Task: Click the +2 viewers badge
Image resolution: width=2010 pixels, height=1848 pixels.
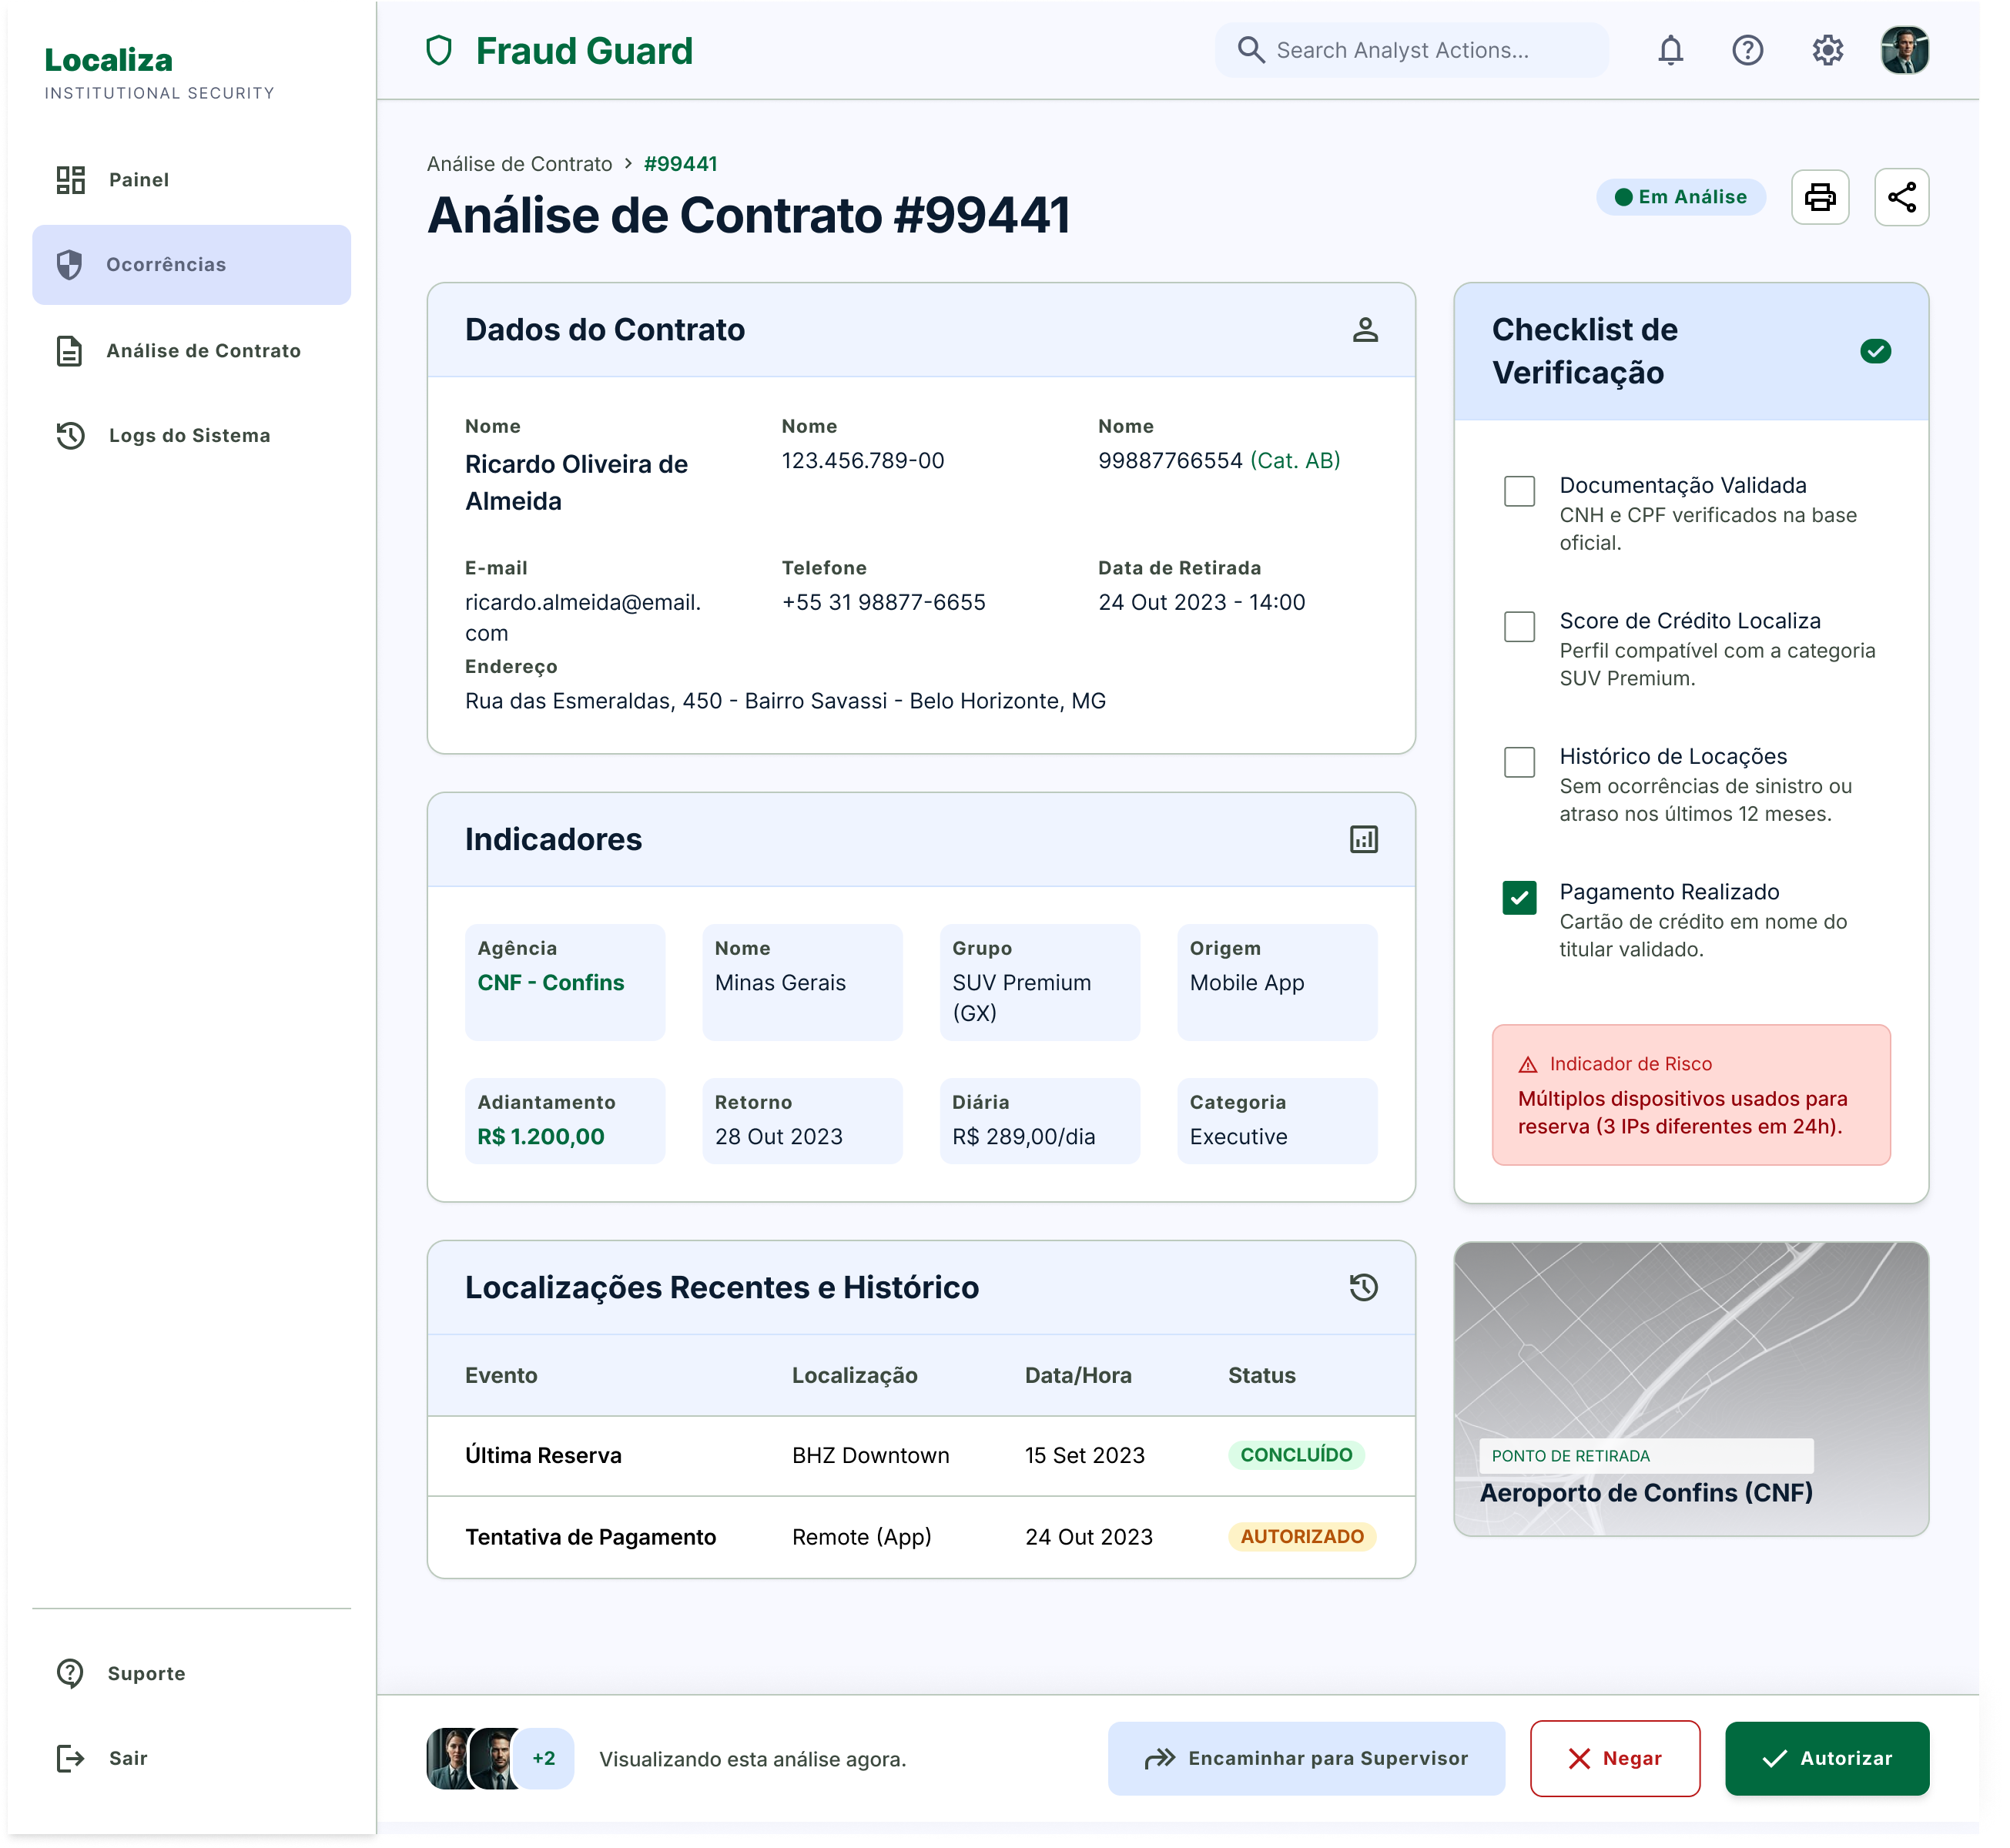Action: (x=543, y=1758)
